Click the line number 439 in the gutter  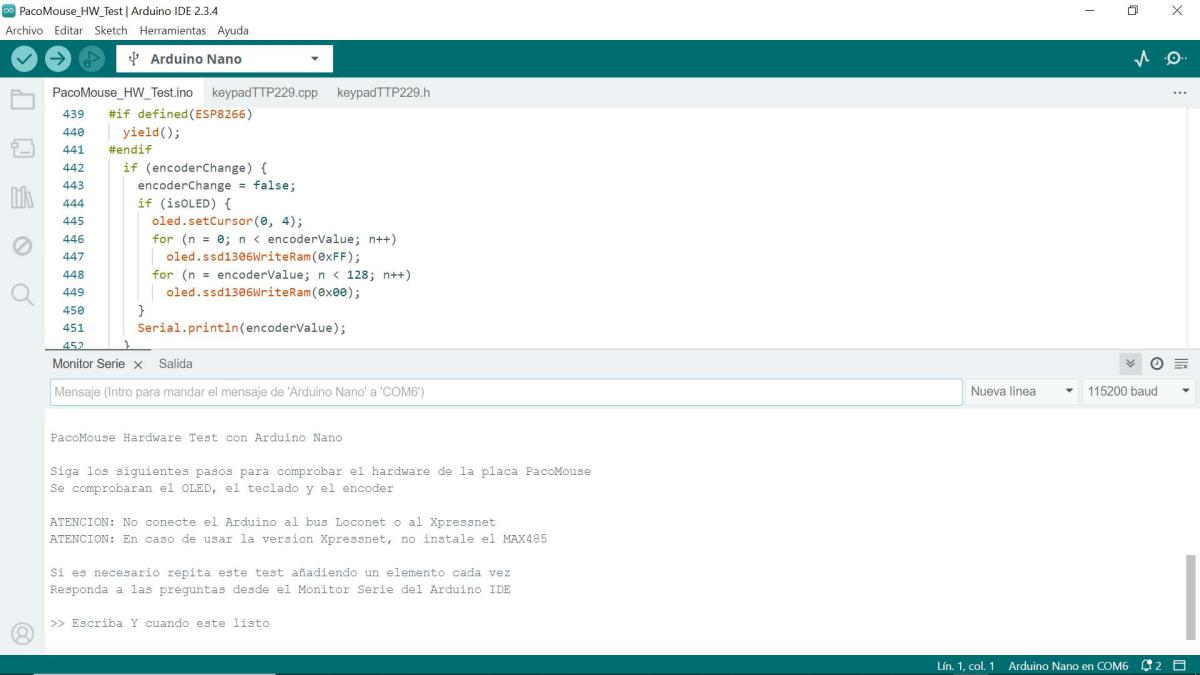73,114
